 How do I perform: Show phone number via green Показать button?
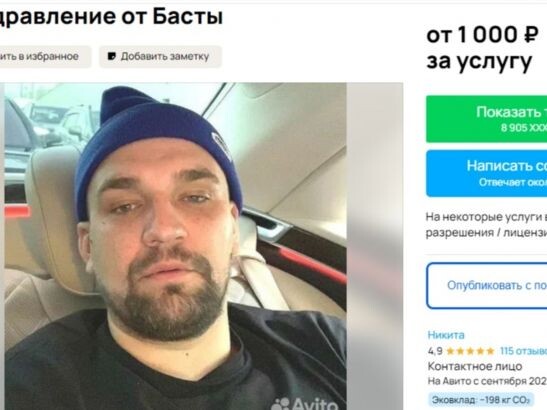point(486,119)
